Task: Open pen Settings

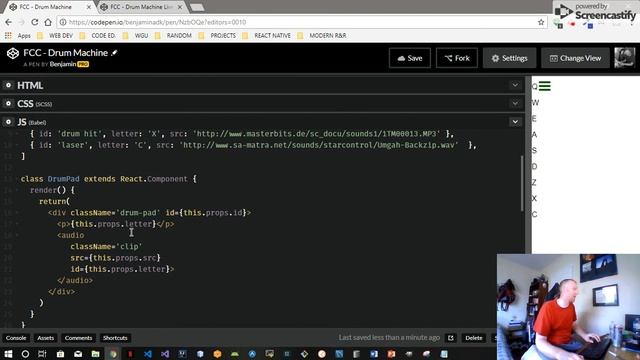Action: coord(509,58)
